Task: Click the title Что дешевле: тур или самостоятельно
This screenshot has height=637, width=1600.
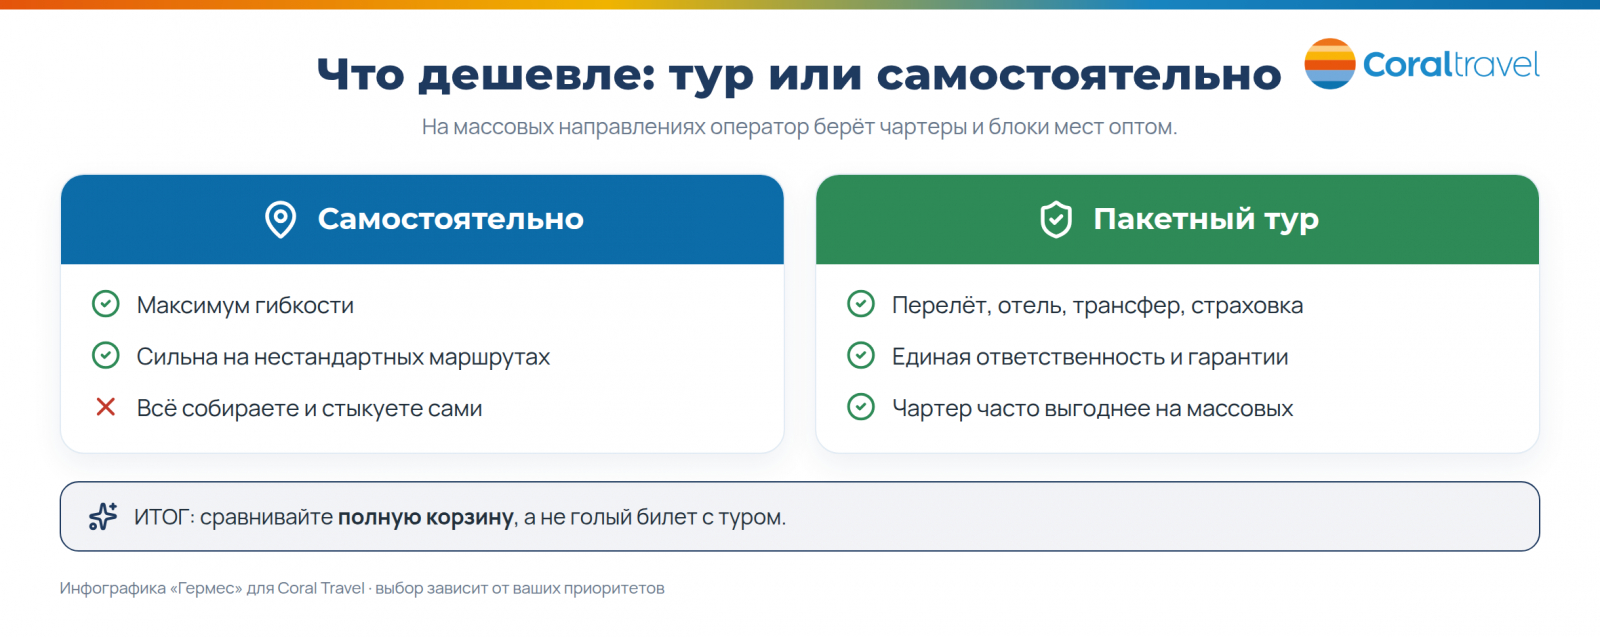Action: point(799,75)
